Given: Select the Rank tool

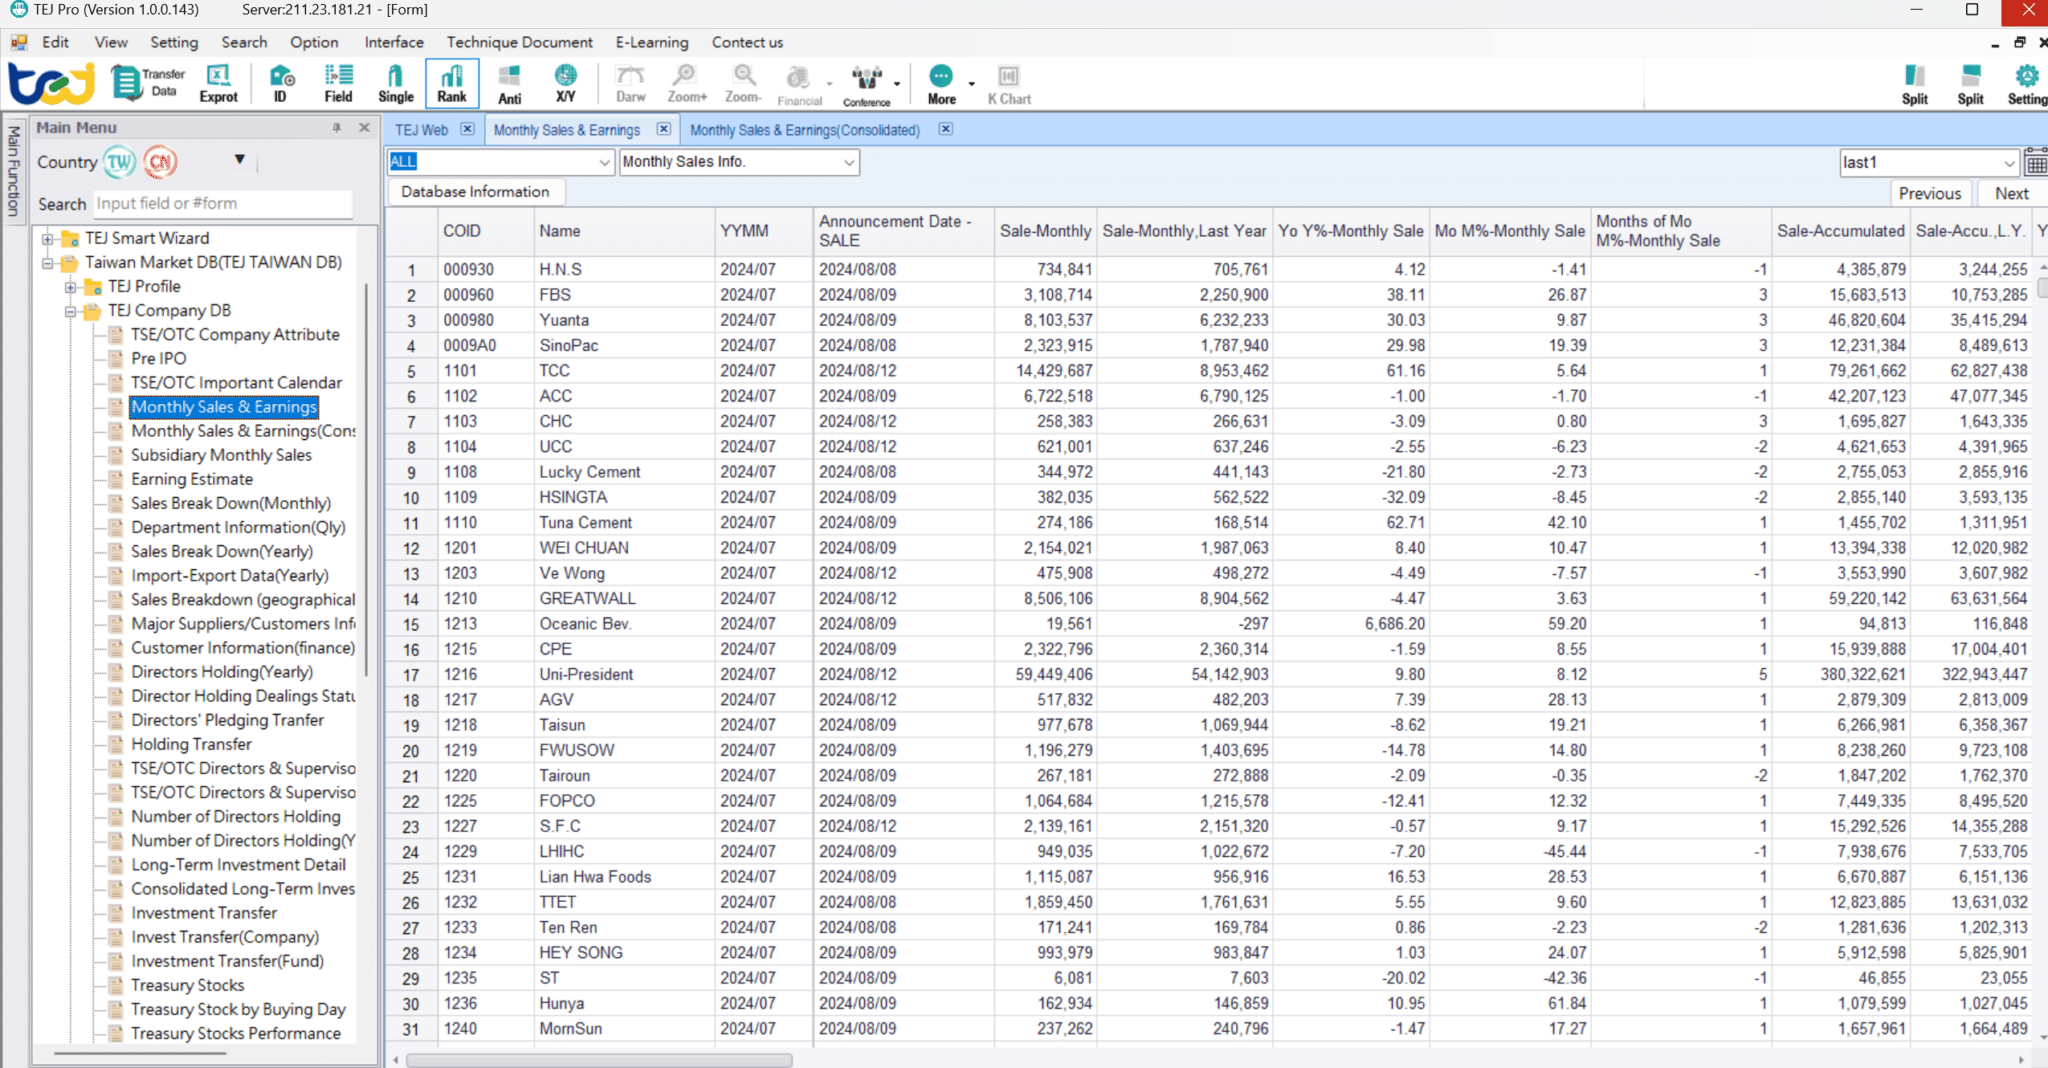Looking at the screenshot, I should point(452,82).
